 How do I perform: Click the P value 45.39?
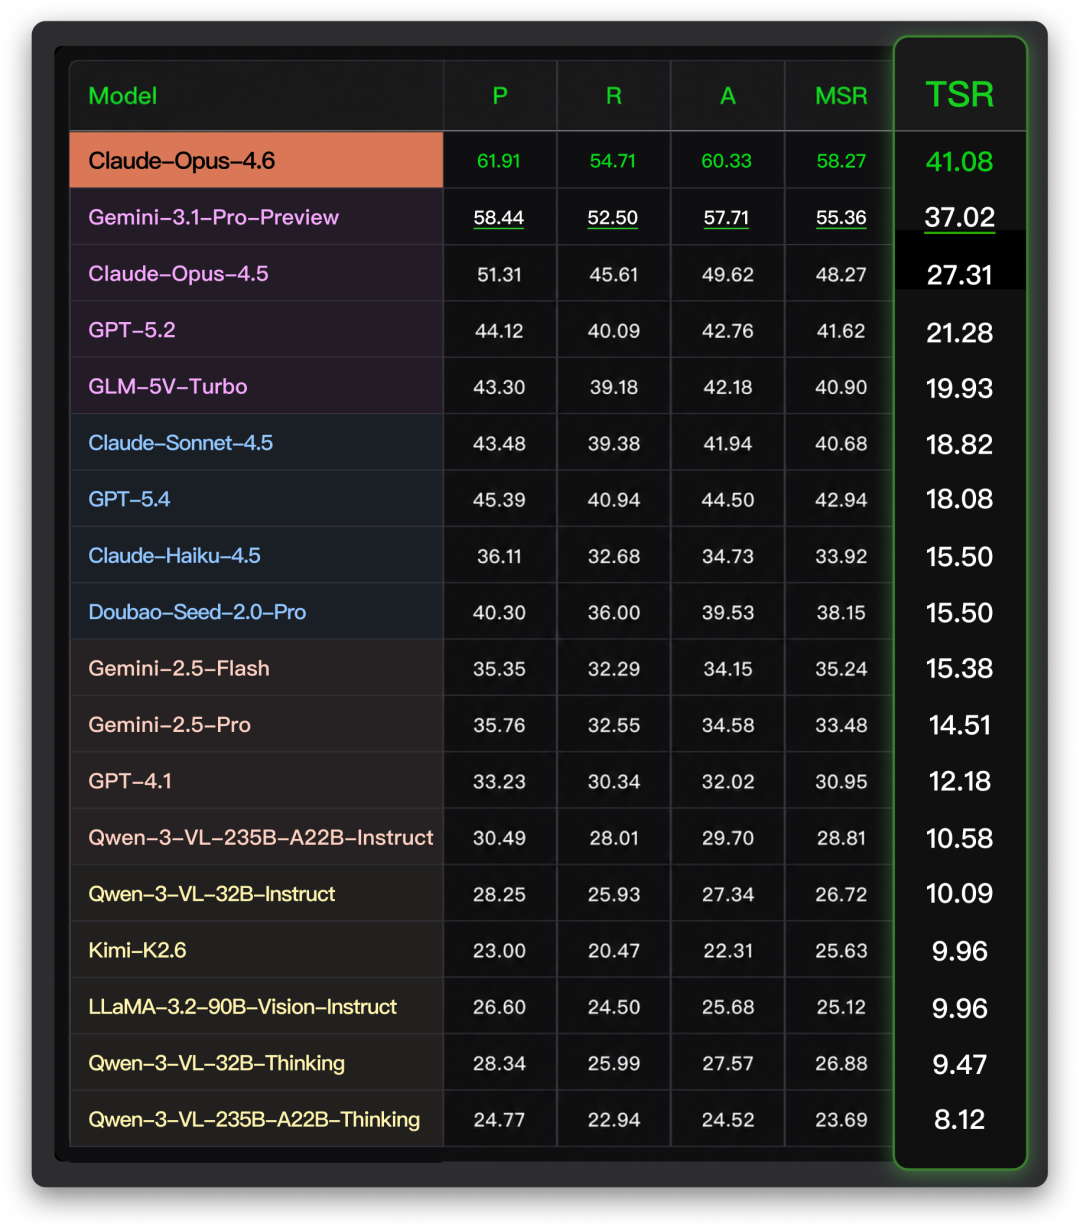[499, 500]
